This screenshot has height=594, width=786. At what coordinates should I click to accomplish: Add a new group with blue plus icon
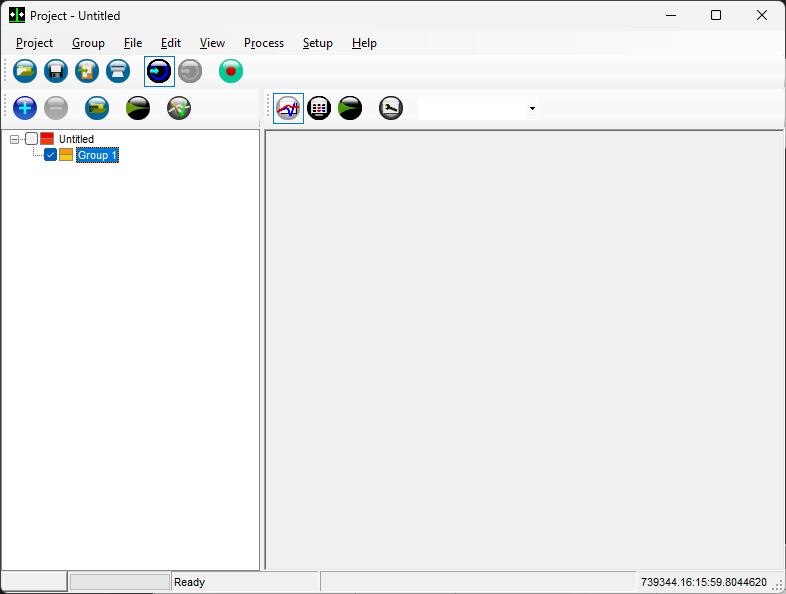25,108
